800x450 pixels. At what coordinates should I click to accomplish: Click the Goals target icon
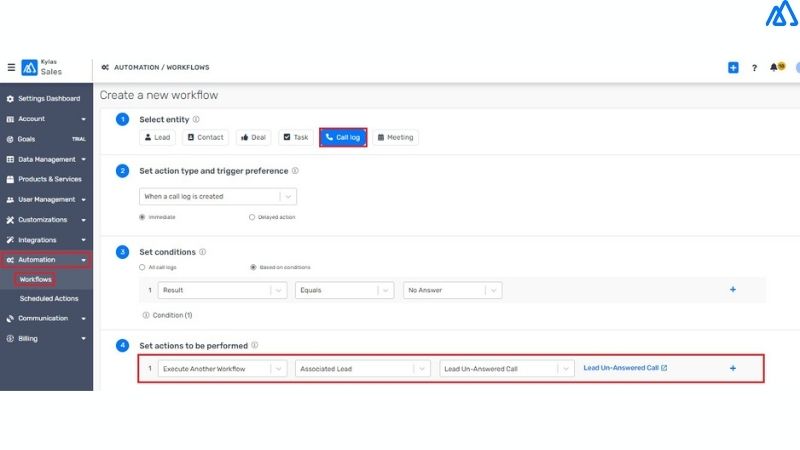coord(10,139)
